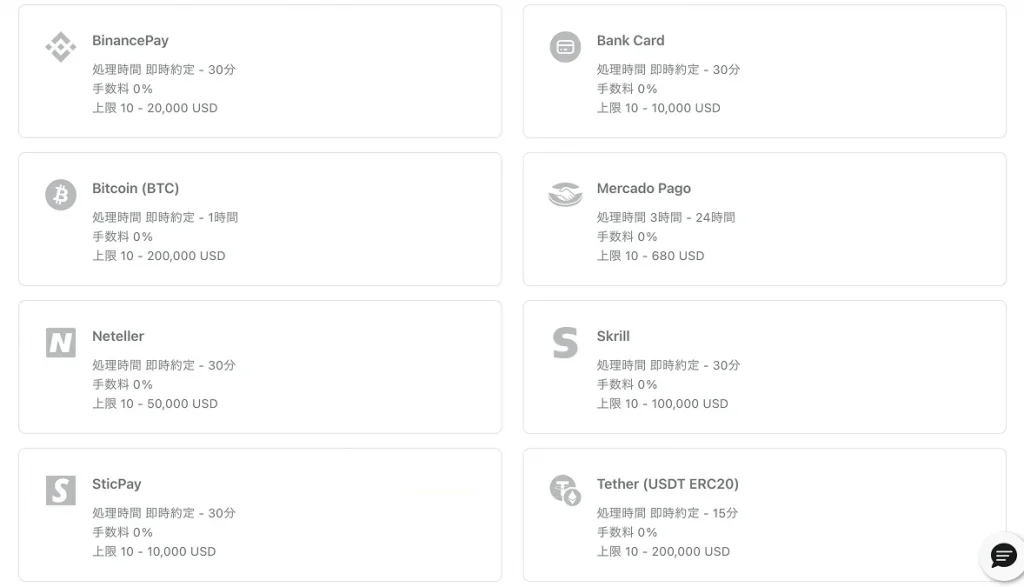Viewport: 1024px width, 587px height.
Task: Select the Bank Card title text
Action: pyautogui.click(x=630, y=40)
